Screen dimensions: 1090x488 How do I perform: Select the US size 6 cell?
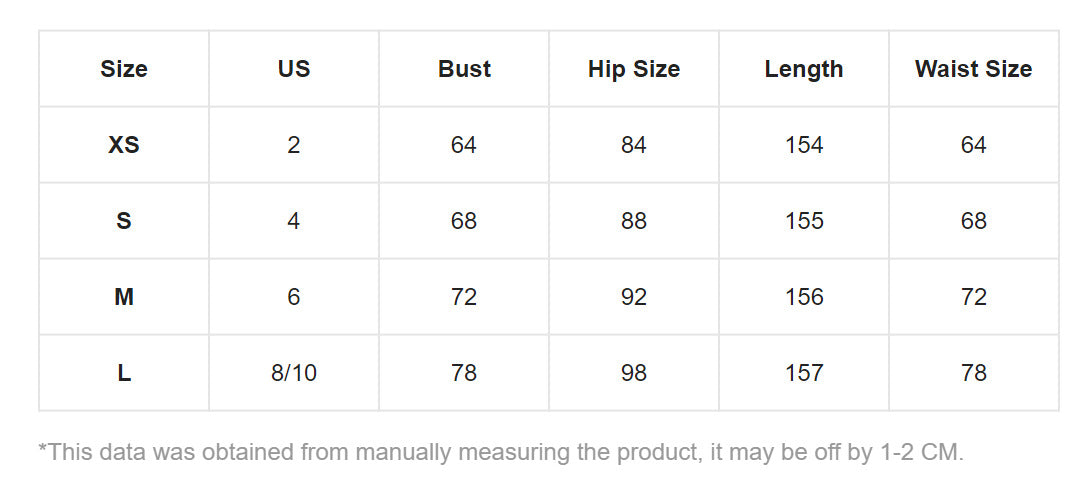pyautogui.click(x=294, y=297)
